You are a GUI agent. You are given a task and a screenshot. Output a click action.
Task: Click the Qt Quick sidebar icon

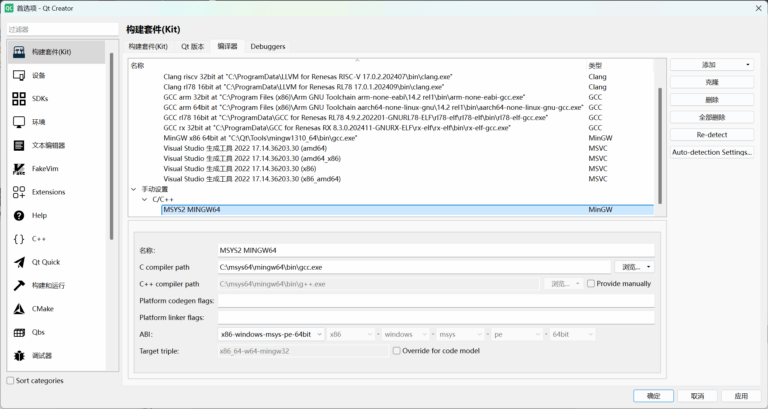(19, 262)
